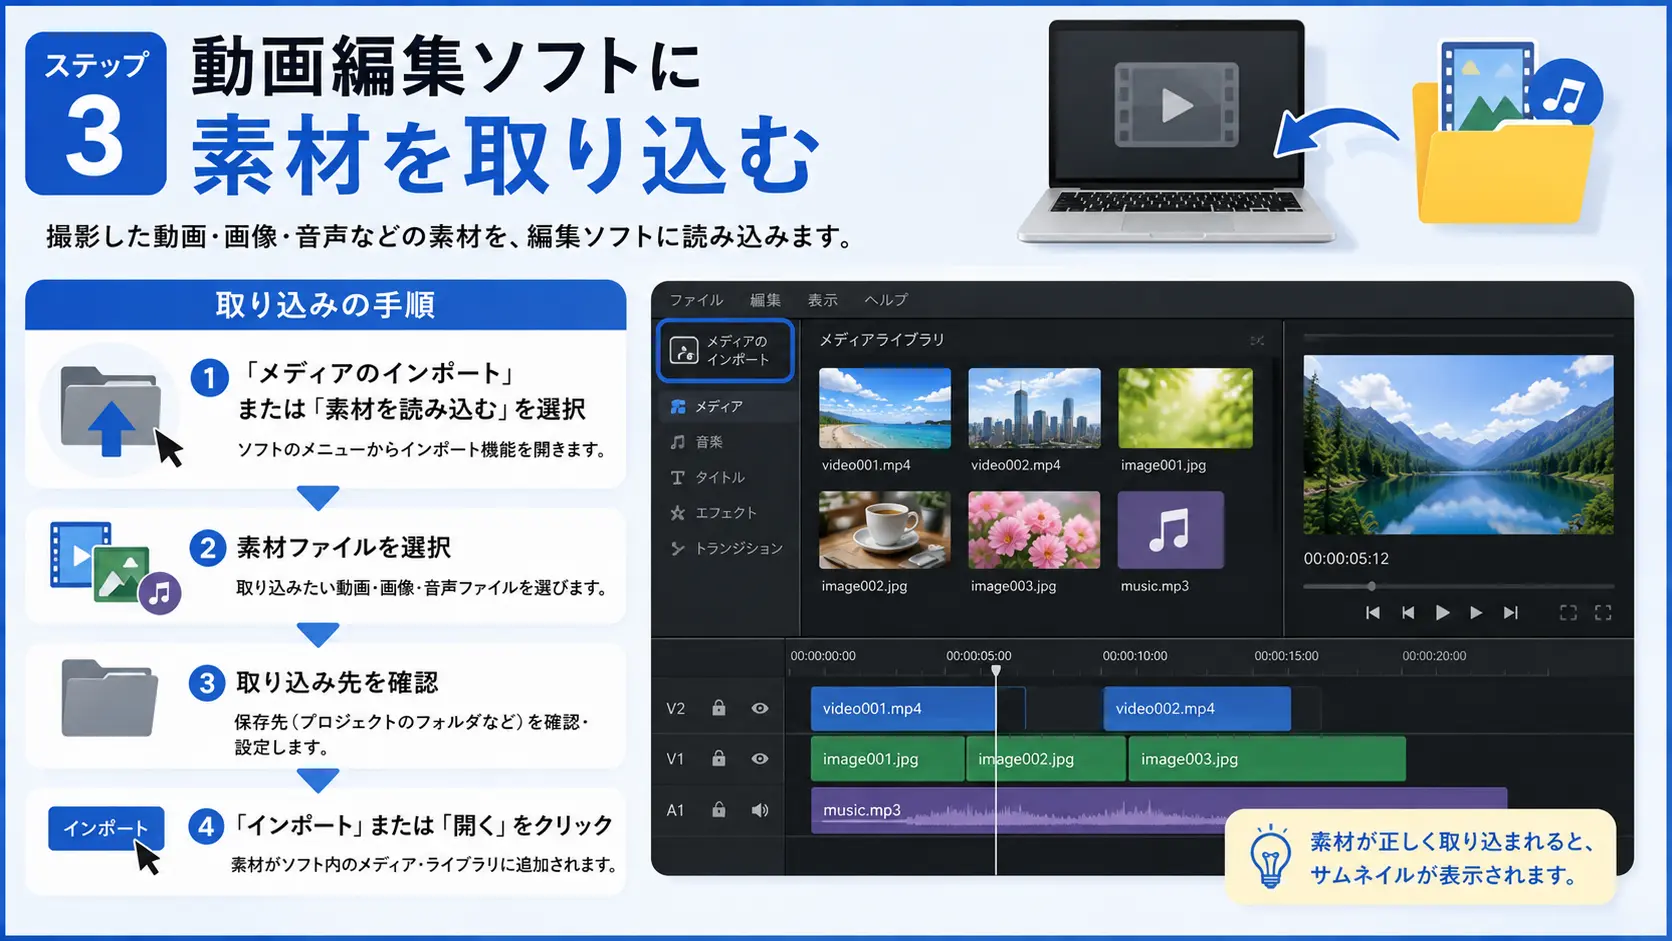Hide the V2 track with eye icon
This screenshot has width=1672, height=941.
click(760, 708)
